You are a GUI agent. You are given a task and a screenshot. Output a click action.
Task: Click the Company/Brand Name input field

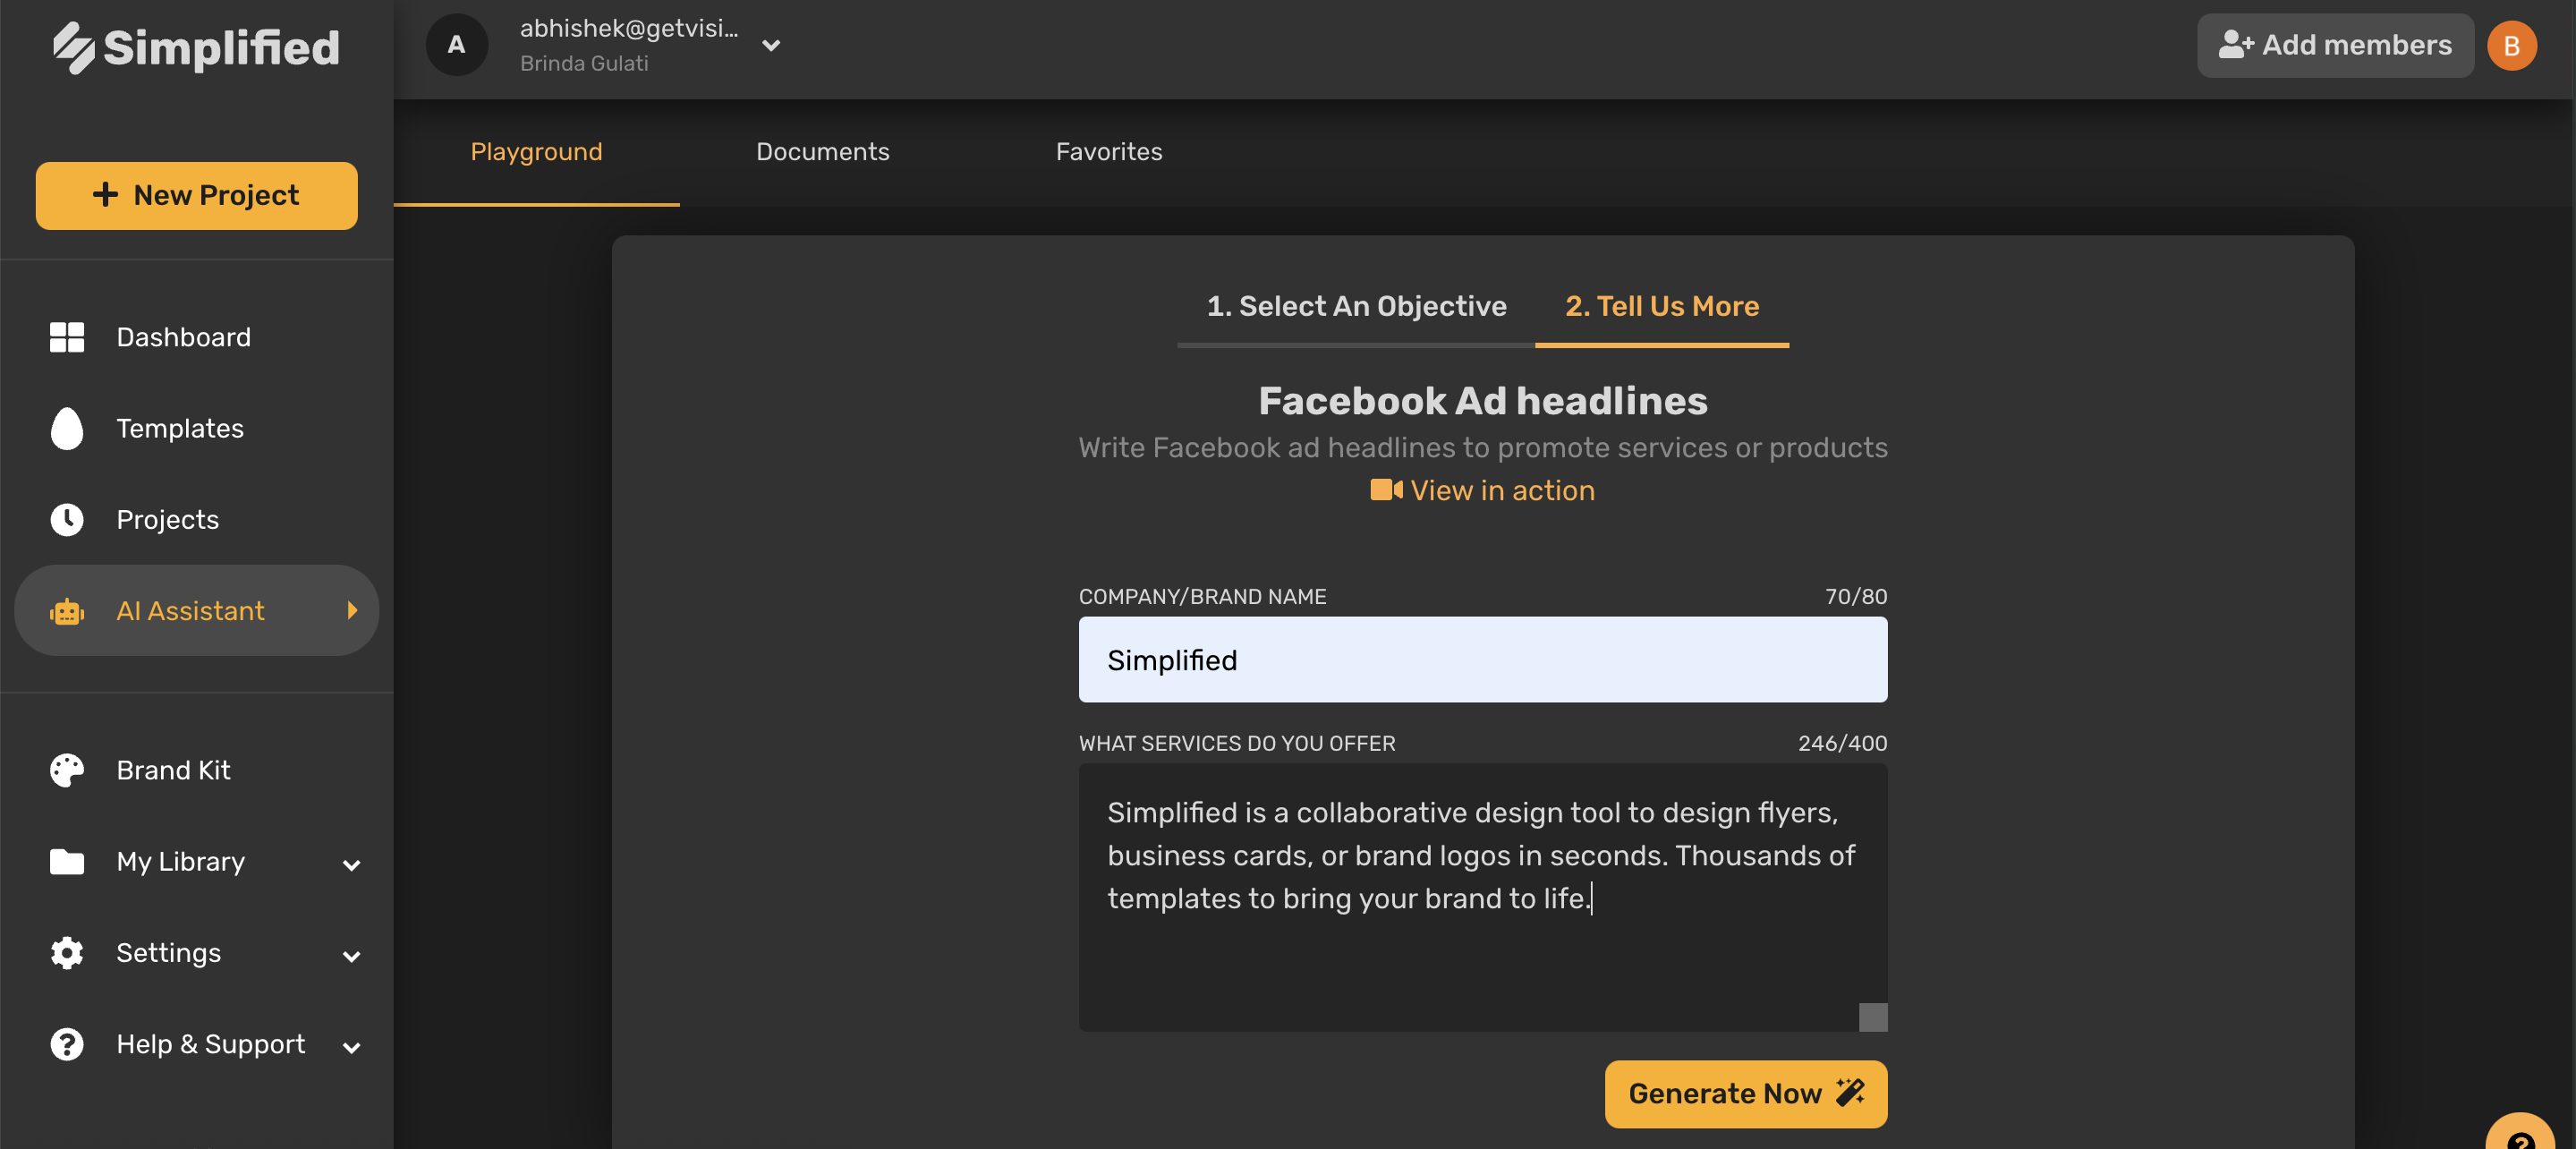click(1483, 660)
